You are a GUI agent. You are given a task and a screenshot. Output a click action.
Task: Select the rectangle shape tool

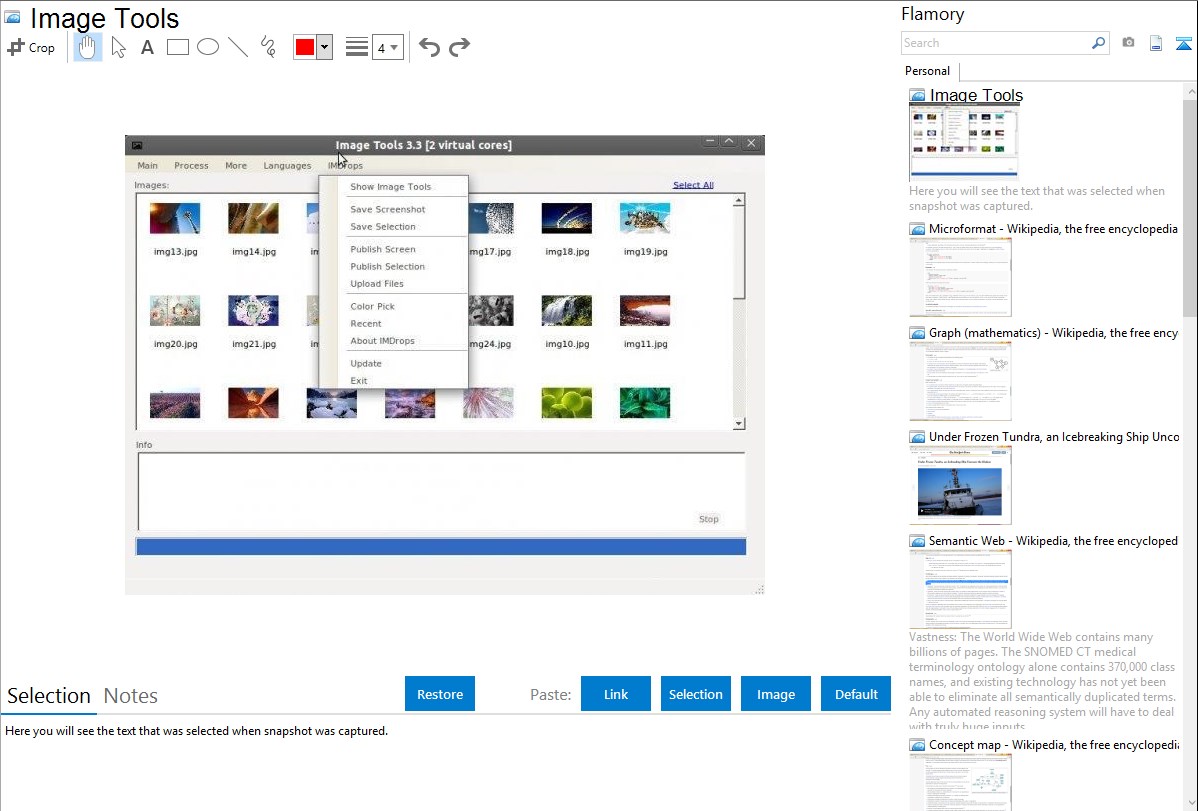tap(177, 47)
